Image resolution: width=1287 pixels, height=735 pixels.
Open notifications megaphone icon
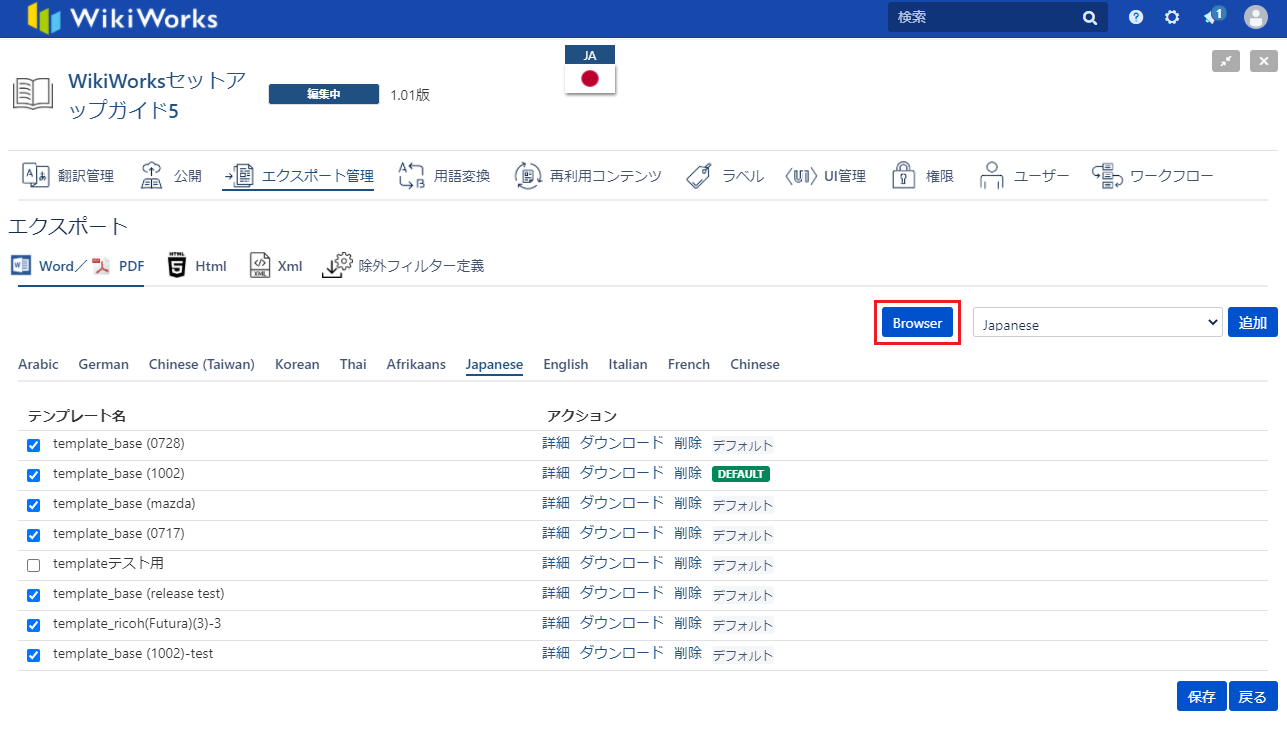pyautogui.click(x=1212, y=17)
